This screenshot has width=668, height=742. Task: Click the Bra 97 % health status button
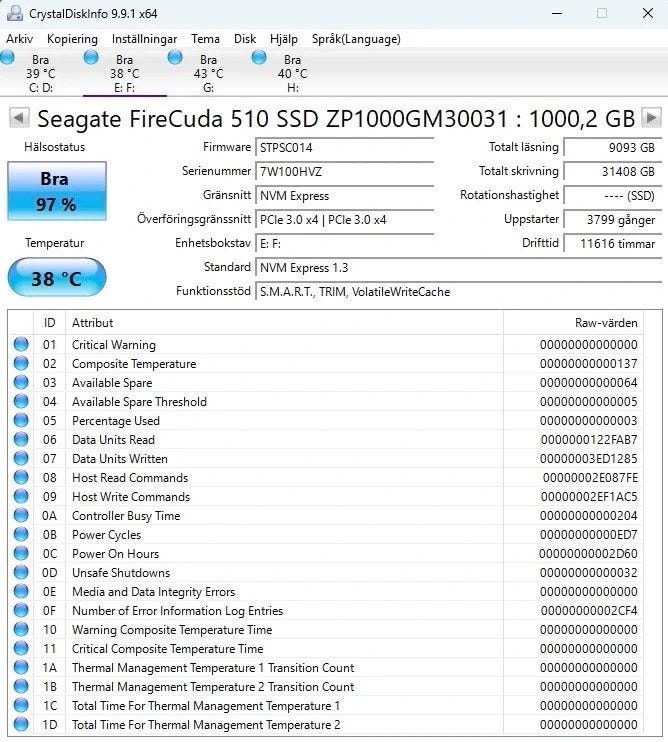click(x=57, y=191)
